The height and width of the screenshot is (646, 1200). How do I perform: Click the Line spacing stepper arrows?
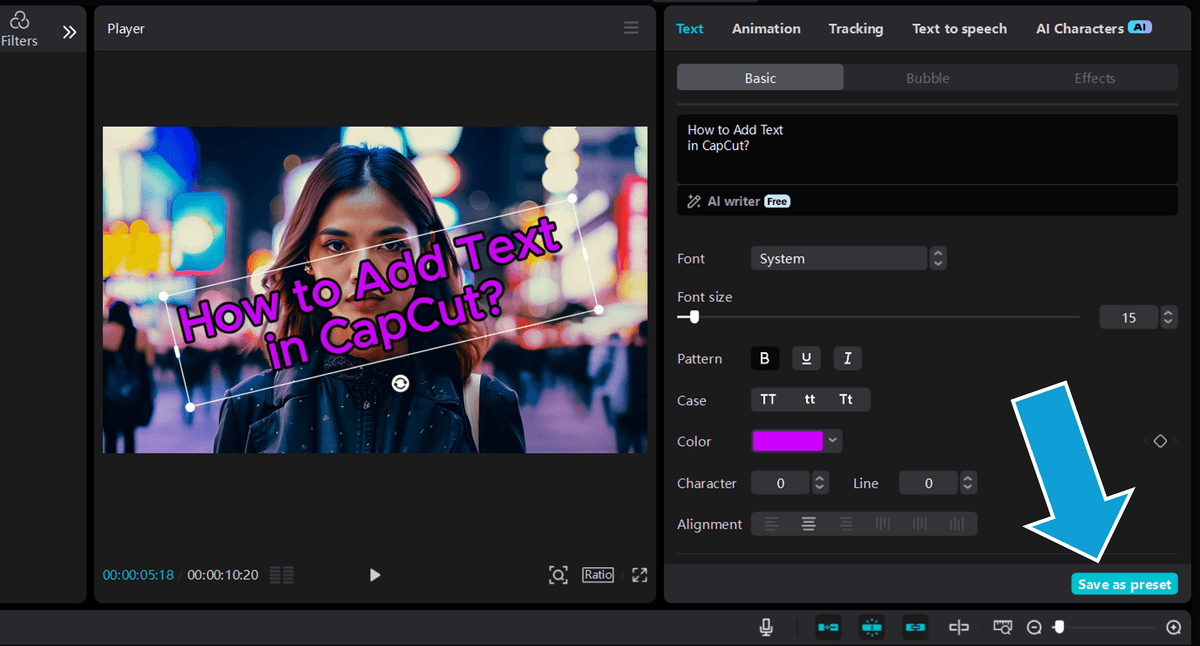[968, 483]
